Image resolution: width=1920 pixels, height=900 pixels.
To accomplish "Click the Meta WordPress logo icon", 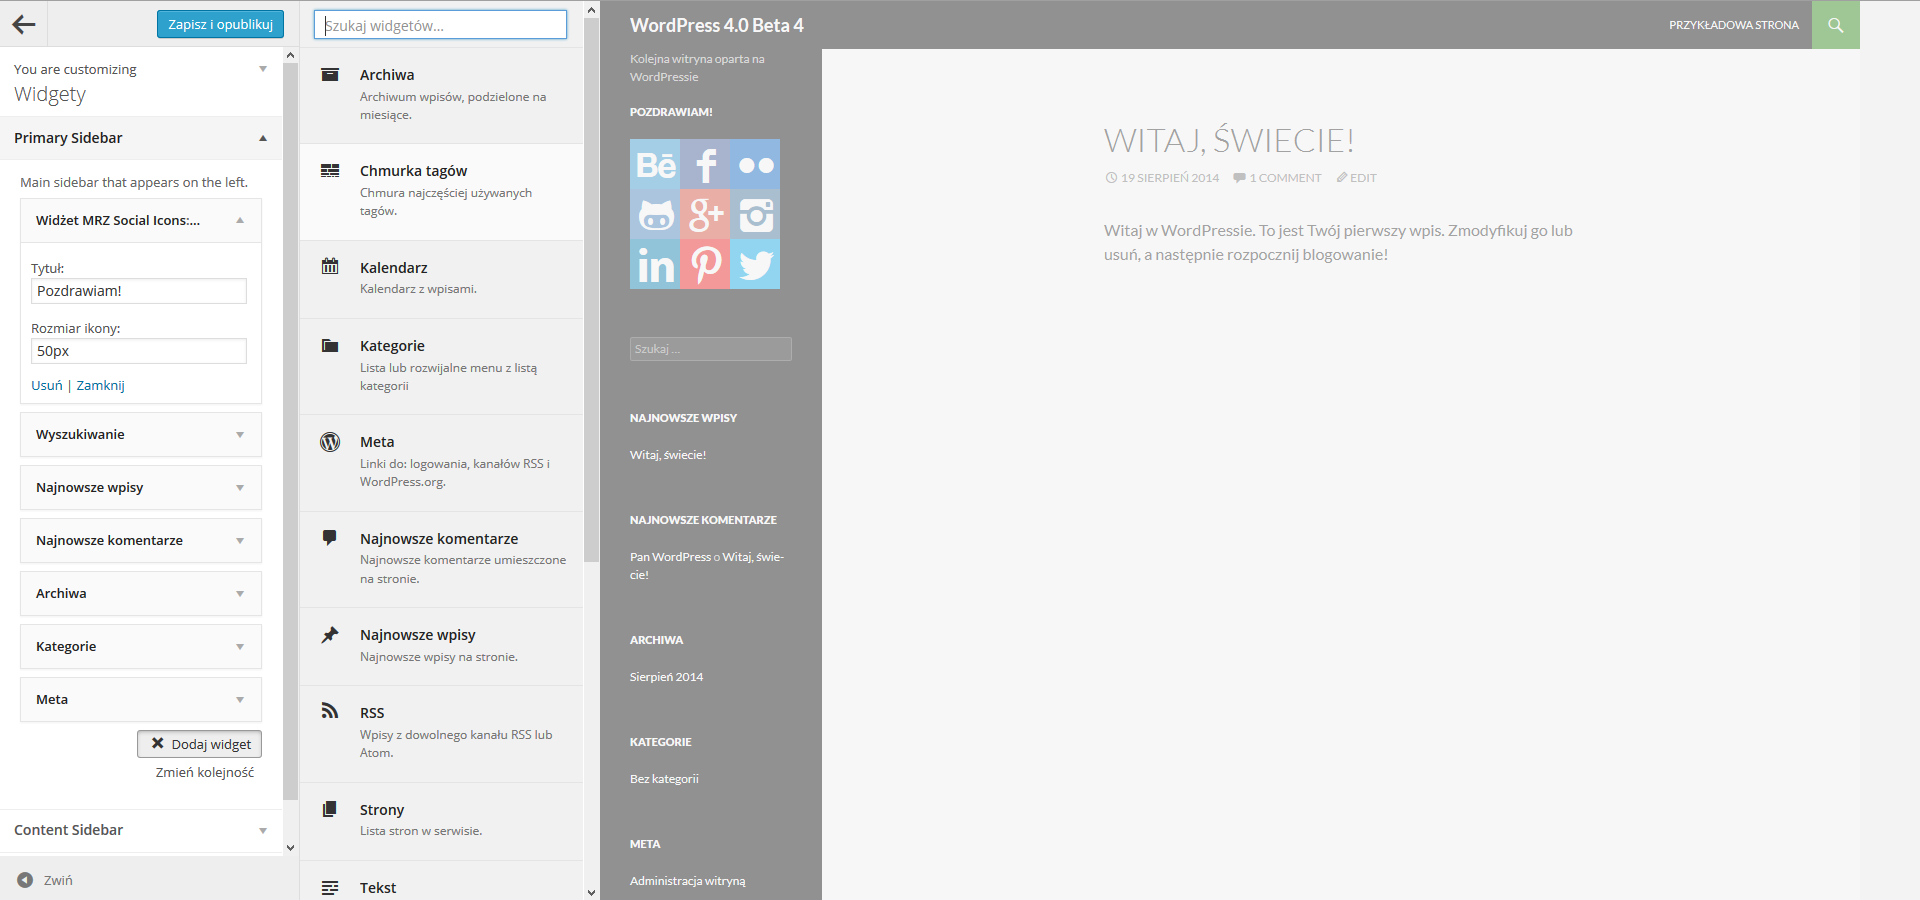I will (330, 442).
